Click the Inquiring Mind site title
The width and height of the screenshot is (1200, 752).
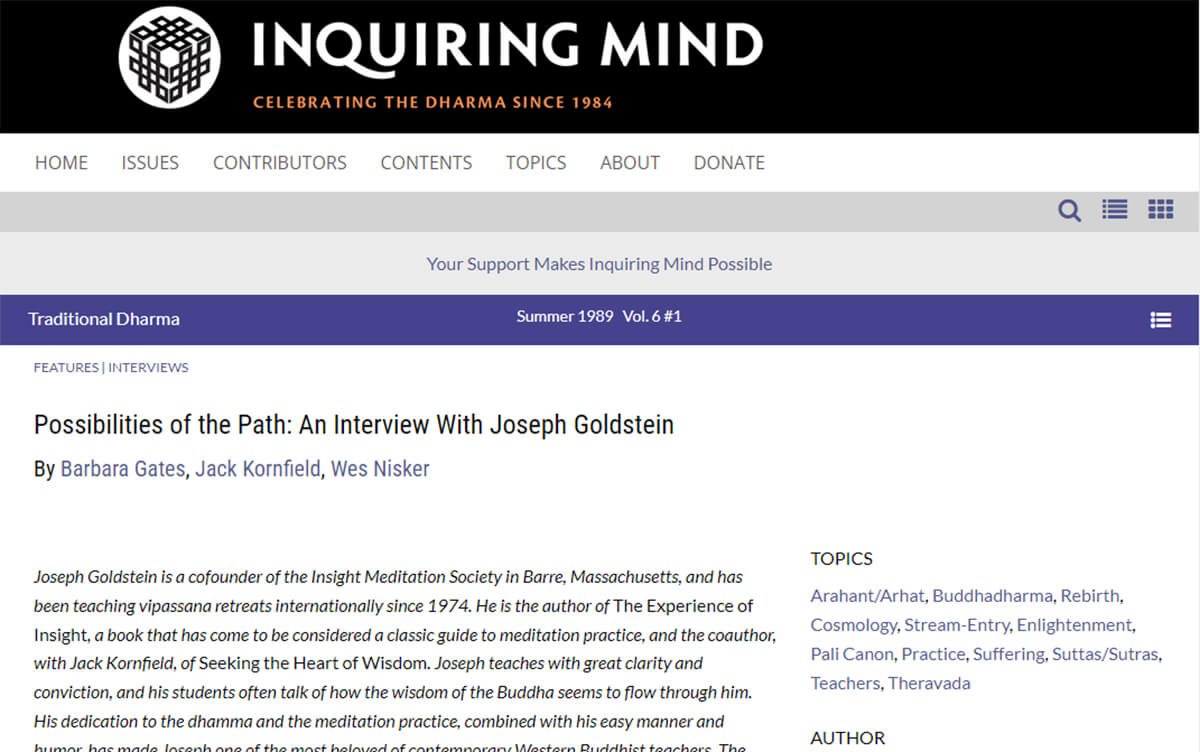507,47
